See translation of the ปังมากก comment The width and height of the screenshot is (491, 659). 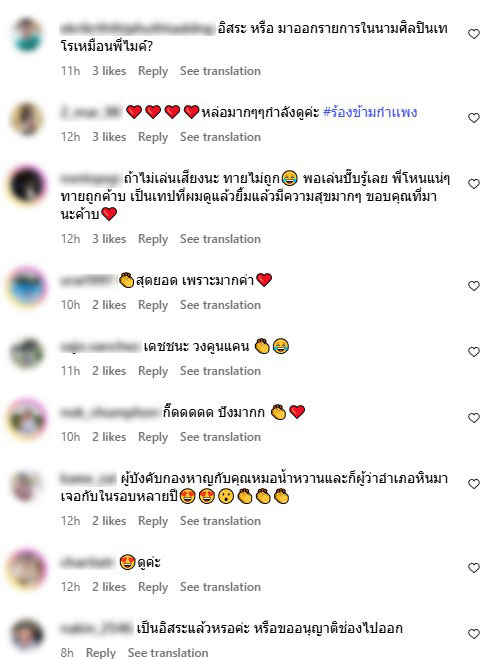220,437
